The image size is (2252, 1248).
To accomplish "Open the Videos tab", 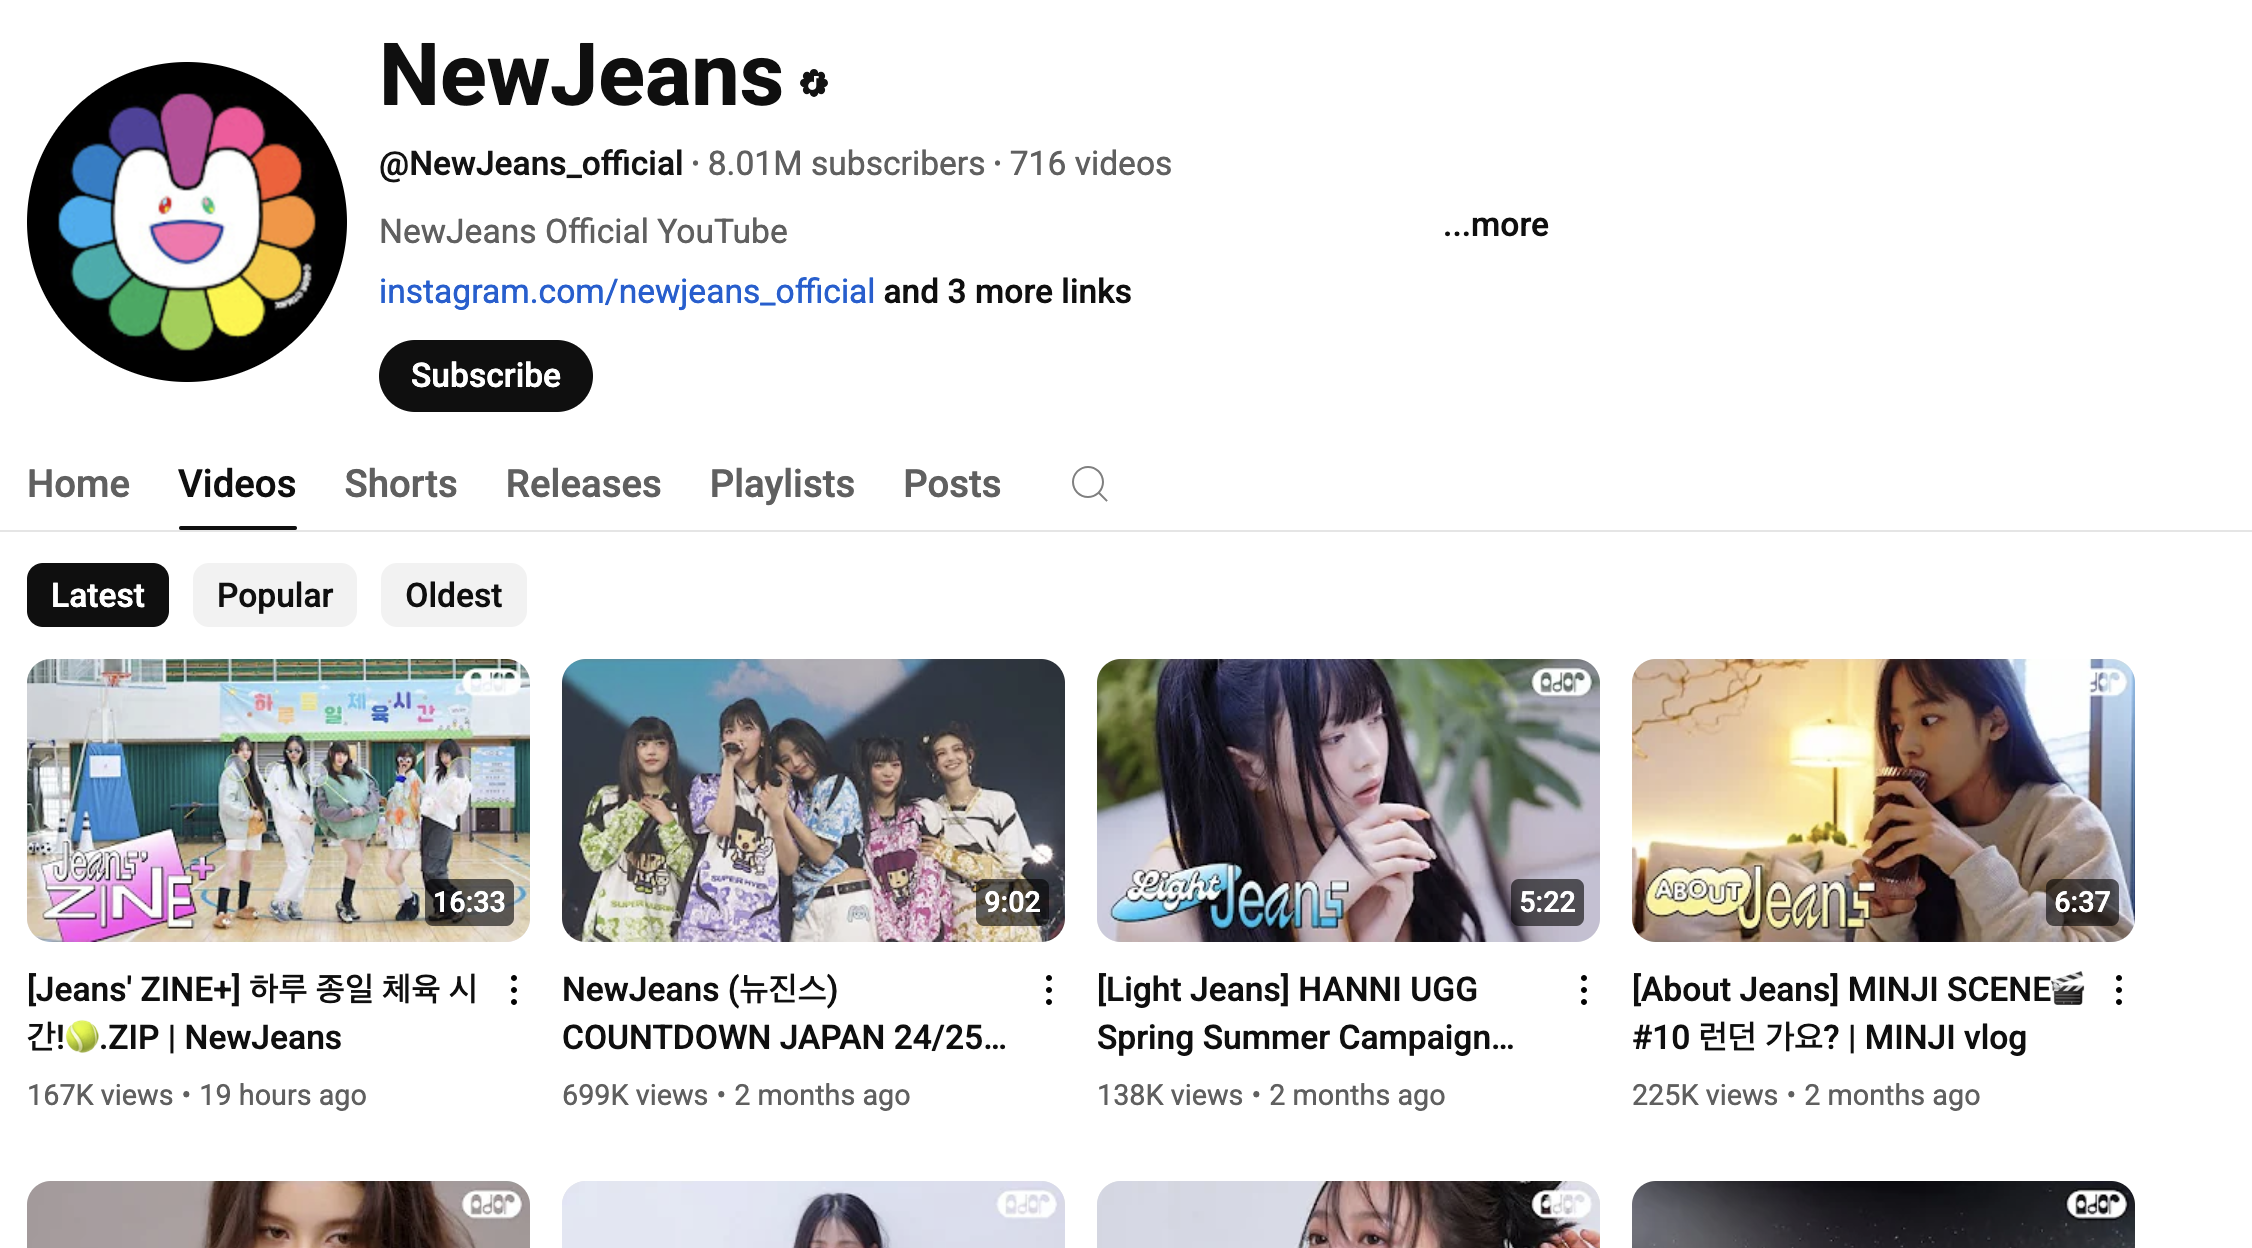I will tap(237, 484).
